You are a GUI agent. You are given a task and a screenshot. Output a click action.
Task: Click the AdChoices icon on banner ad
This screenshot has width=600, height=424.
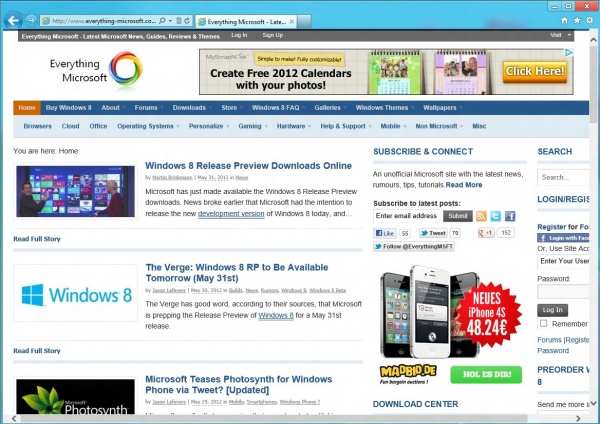click(x=569, y=53)
